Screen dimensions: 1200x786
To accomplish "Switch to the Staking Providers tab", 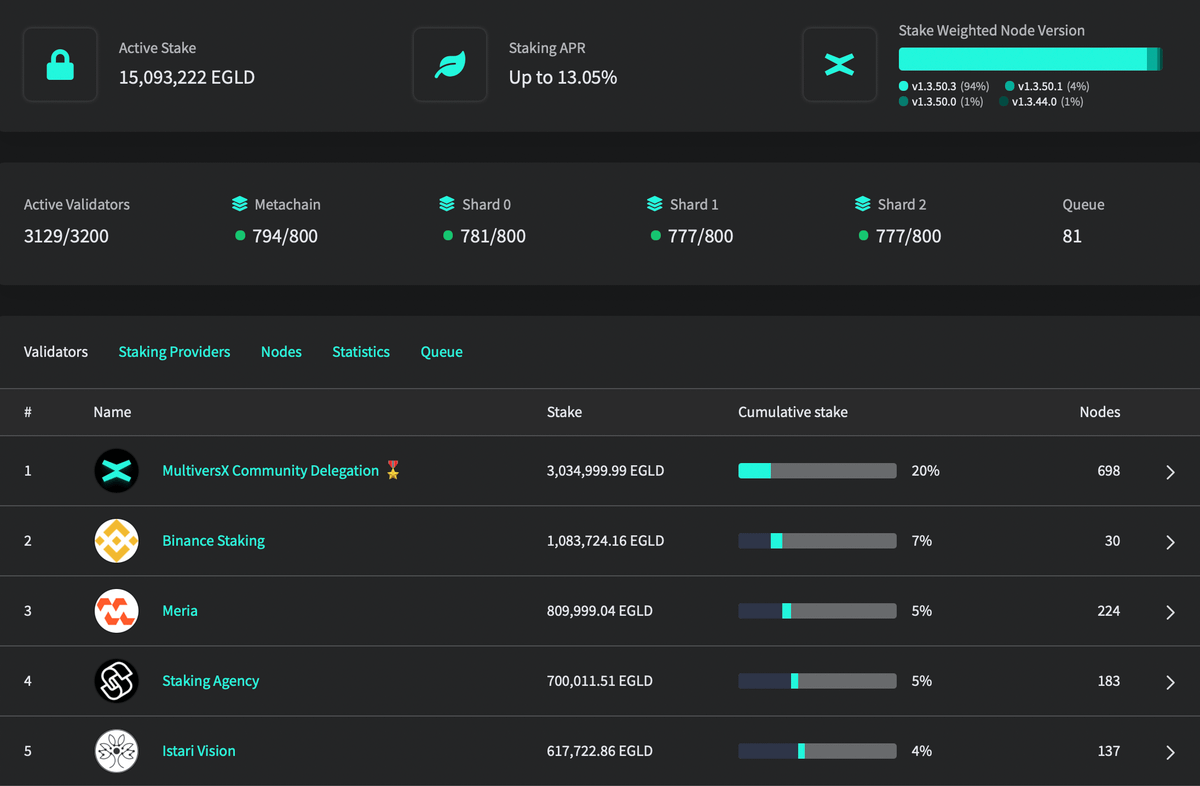I will pyautogui.click(x=174, y=352).
